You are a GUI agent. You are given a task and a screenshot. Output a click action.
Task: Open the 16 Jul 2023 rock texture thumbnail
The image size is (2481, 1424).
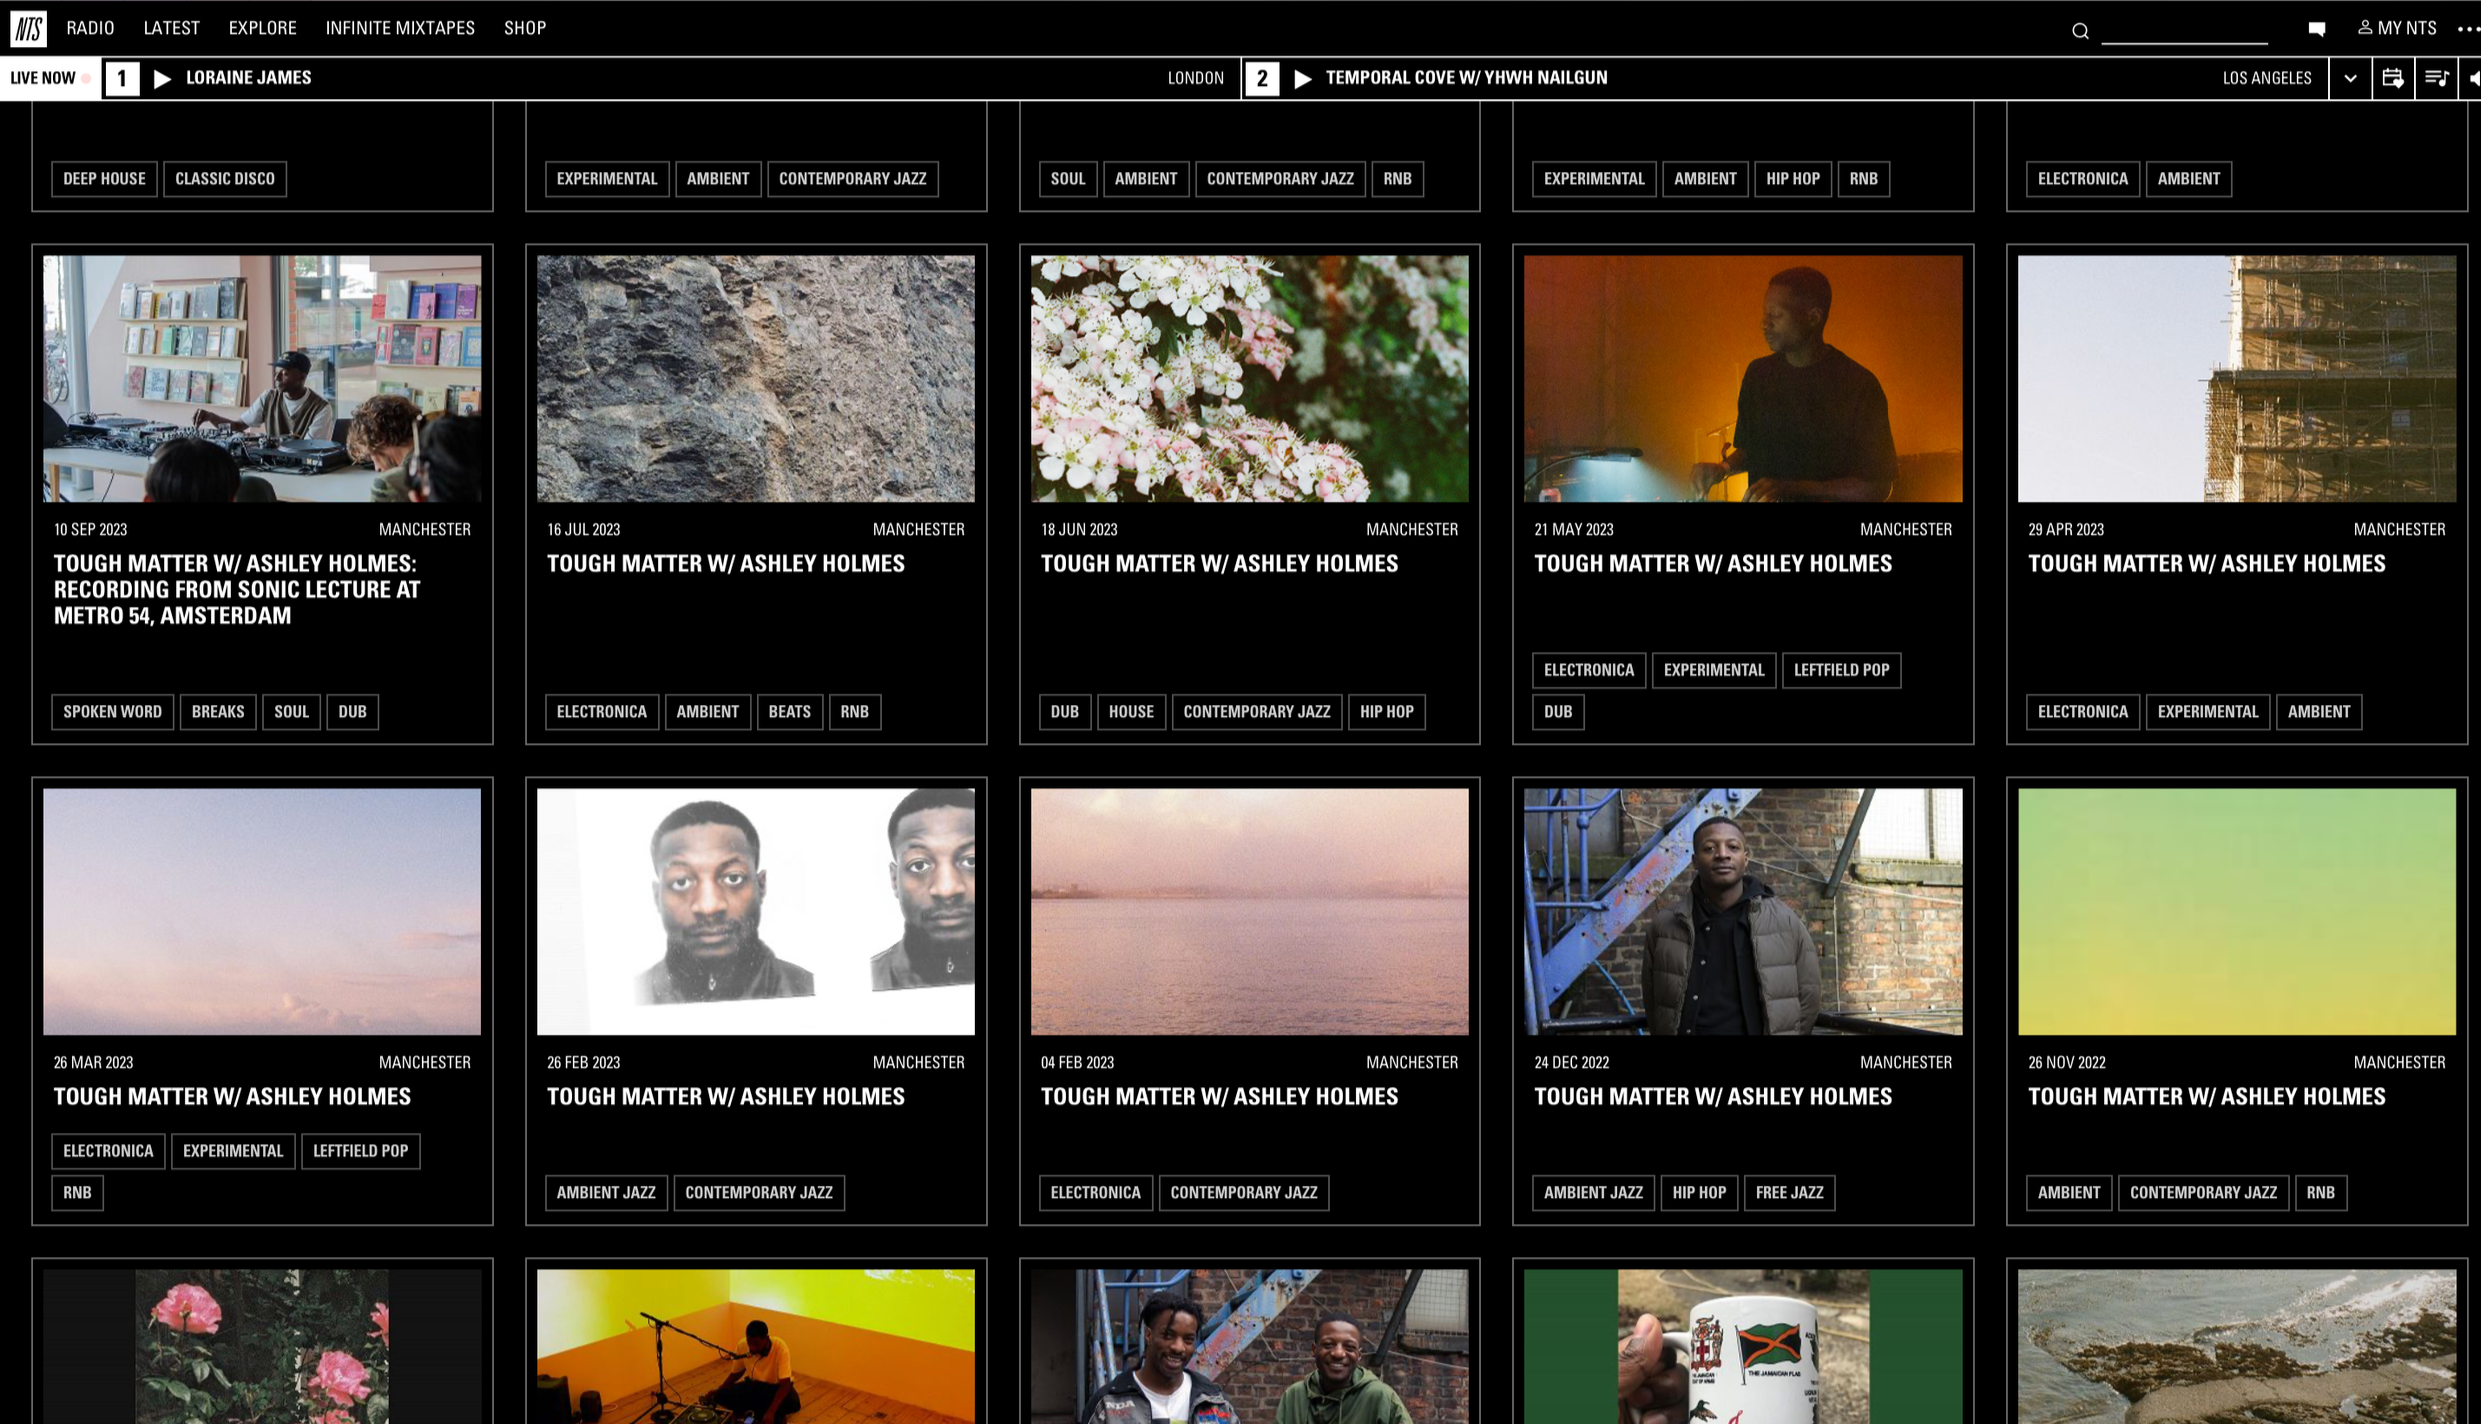click(x=755, y=378)
